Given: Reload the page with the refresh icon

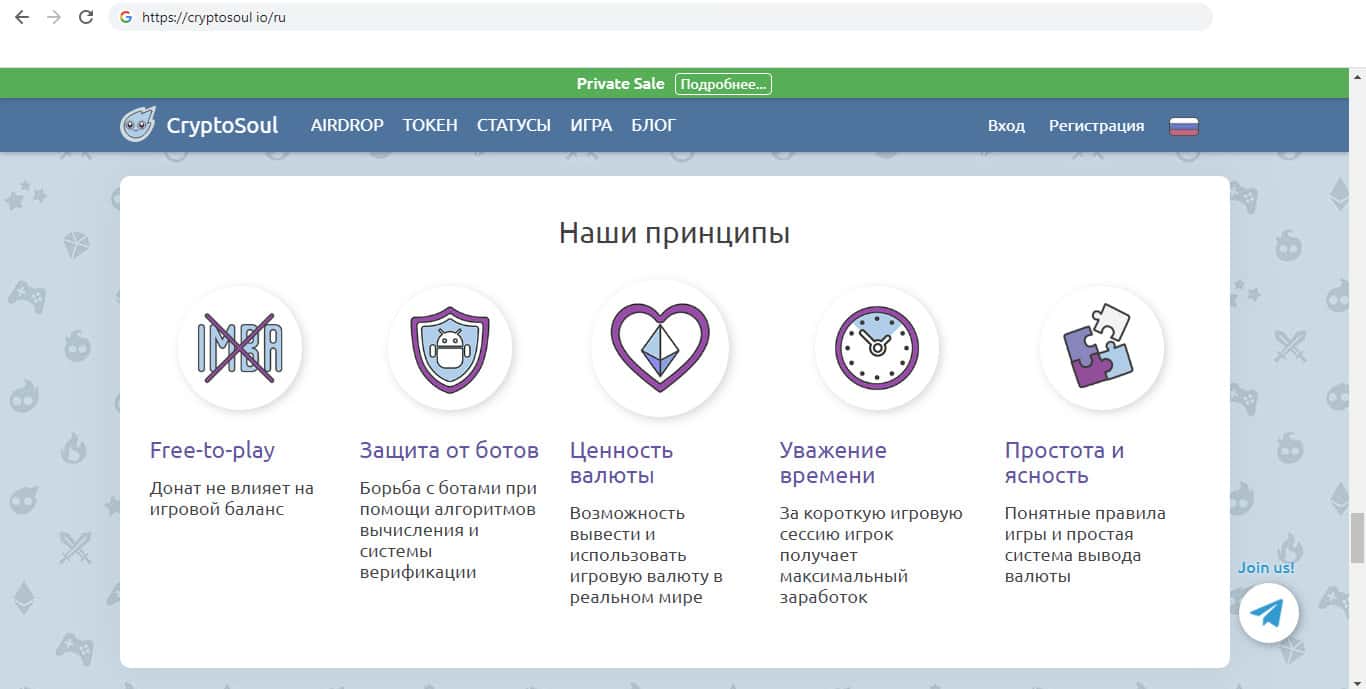Looking at the screenshot, I should [86, 17].
